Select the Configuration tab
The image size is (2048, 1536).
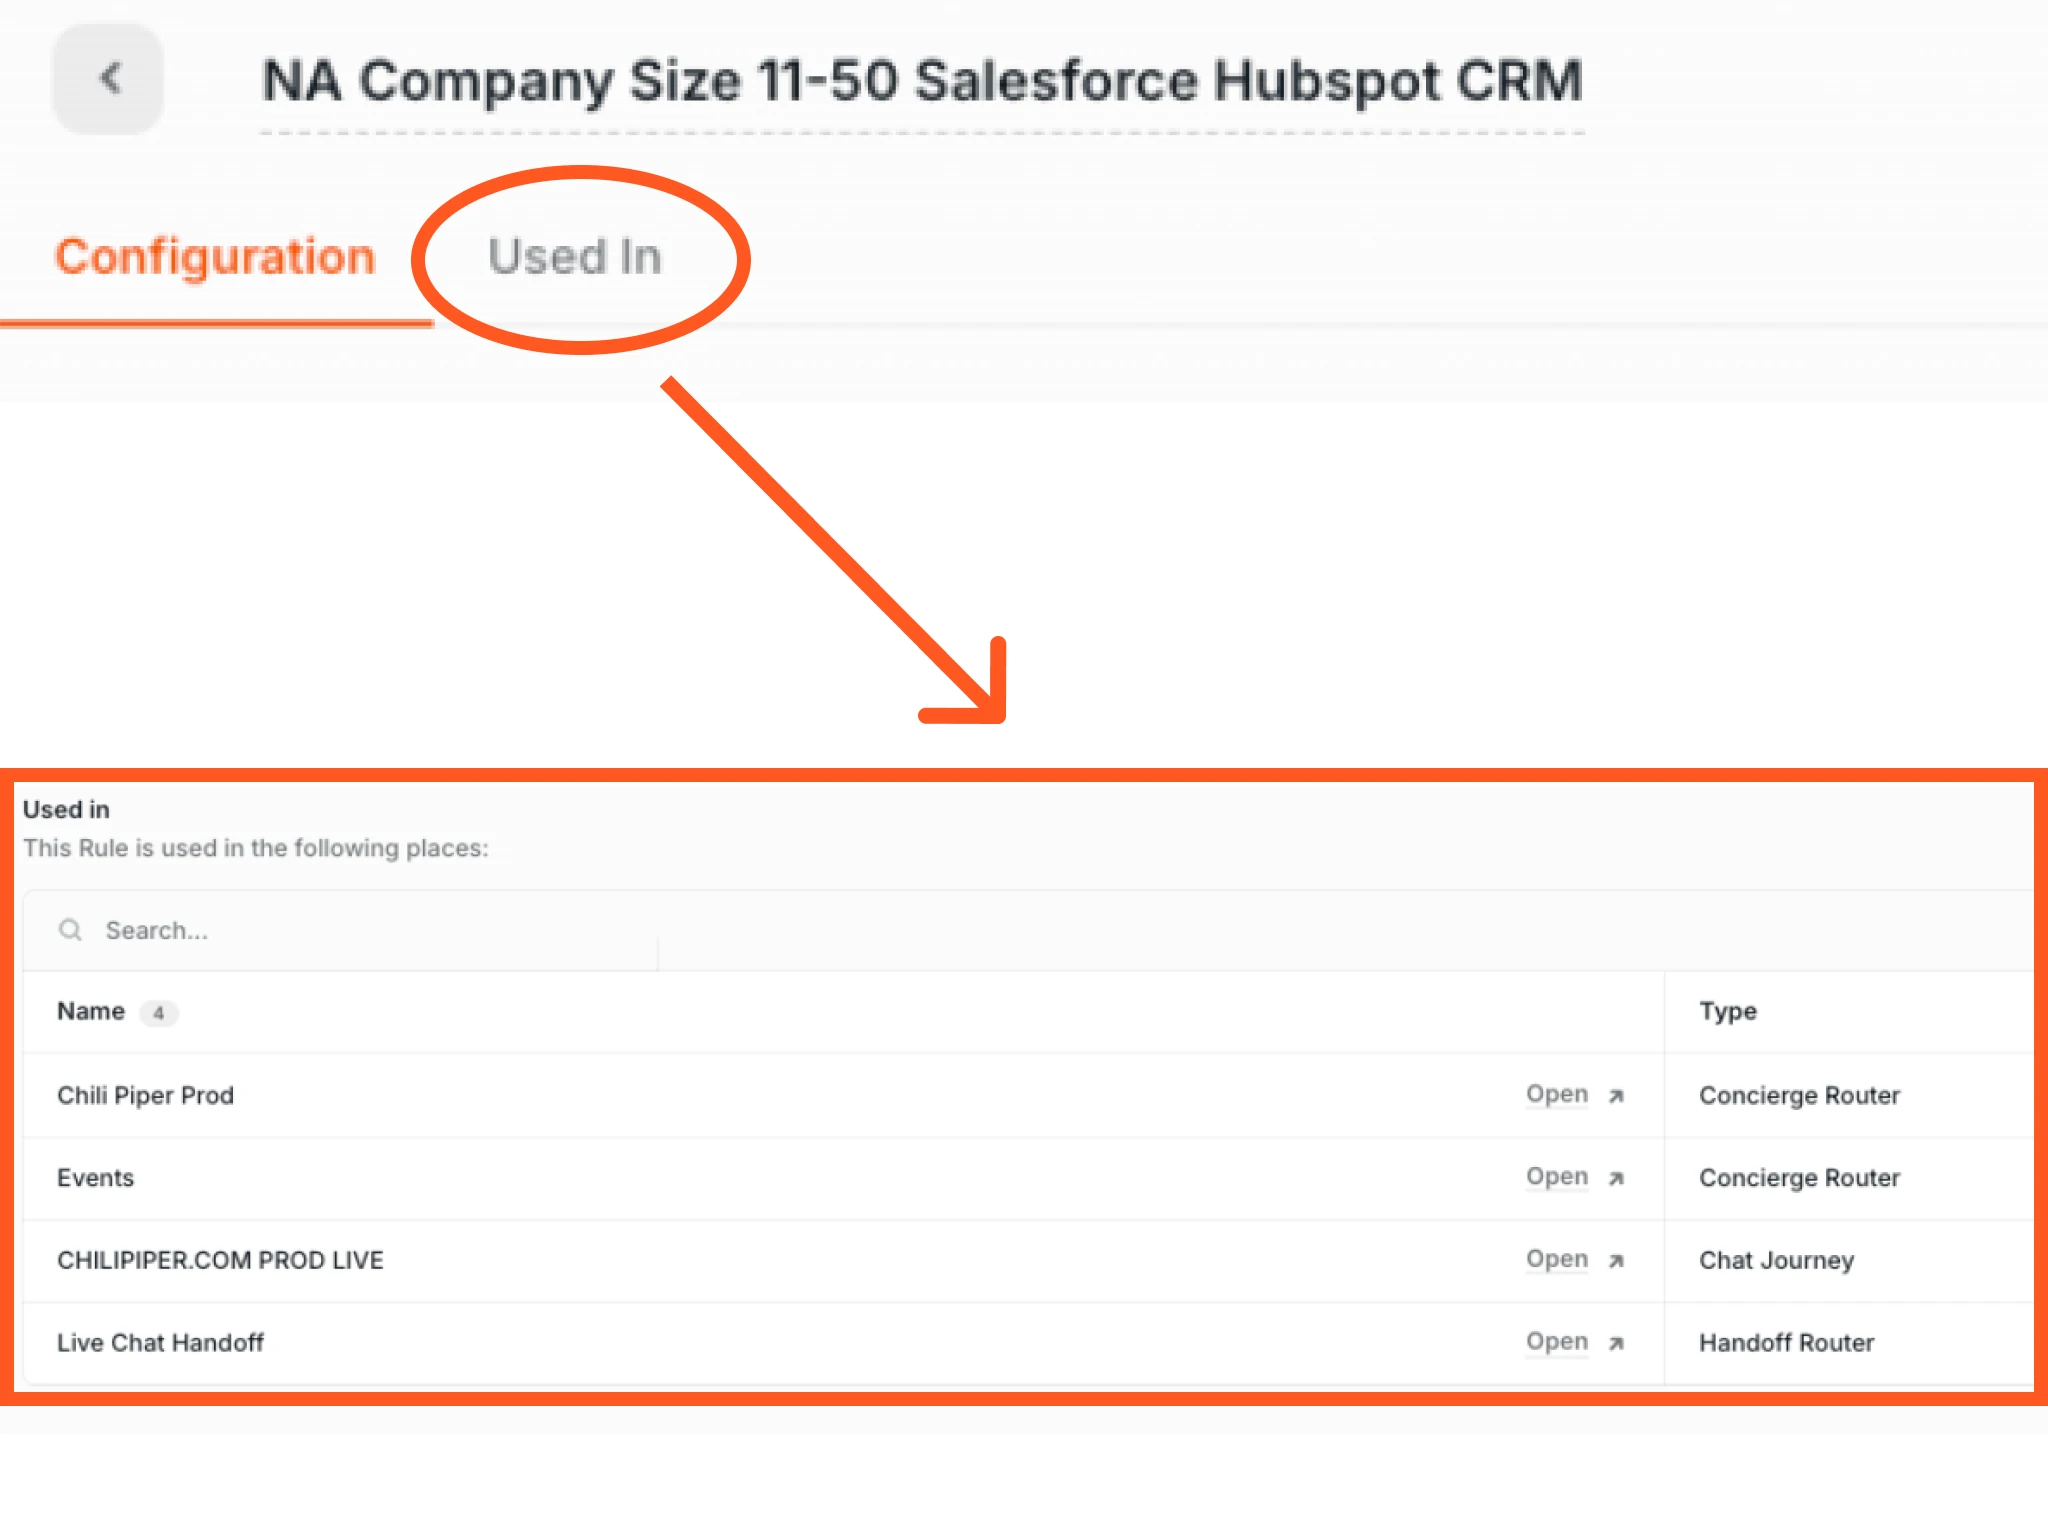pyautogui.click(x=215, y=257)
